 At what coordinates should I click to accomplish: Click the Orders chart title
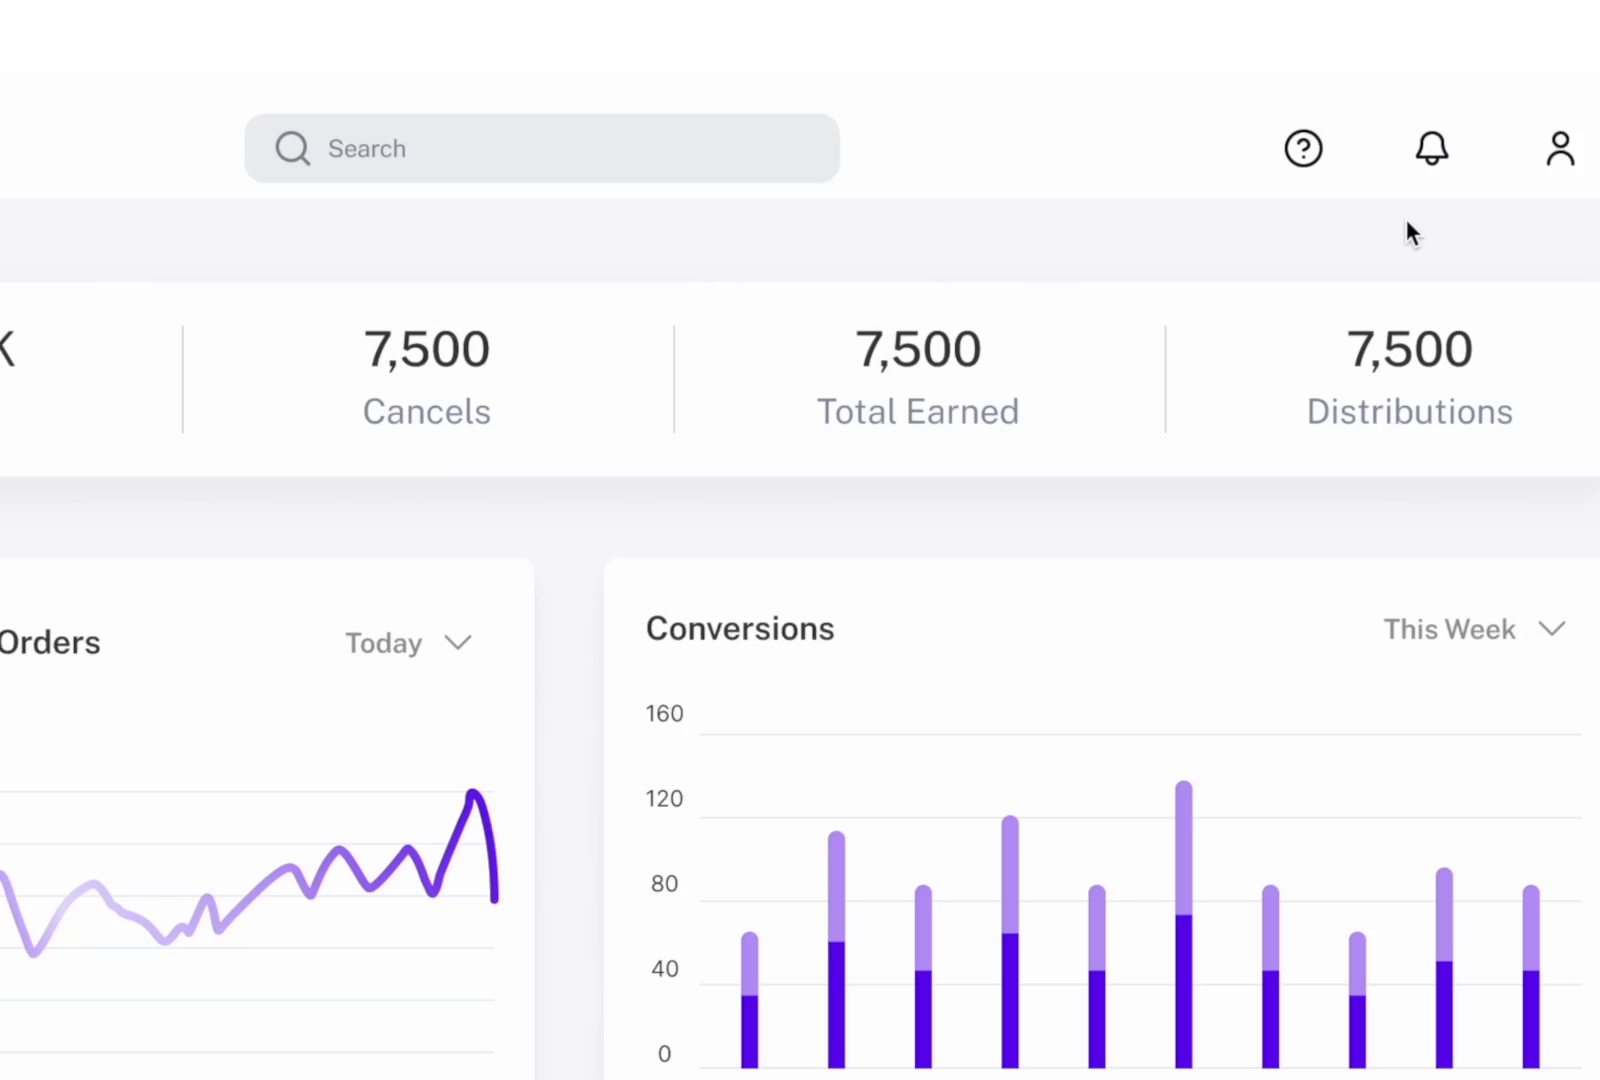(50, 643)
